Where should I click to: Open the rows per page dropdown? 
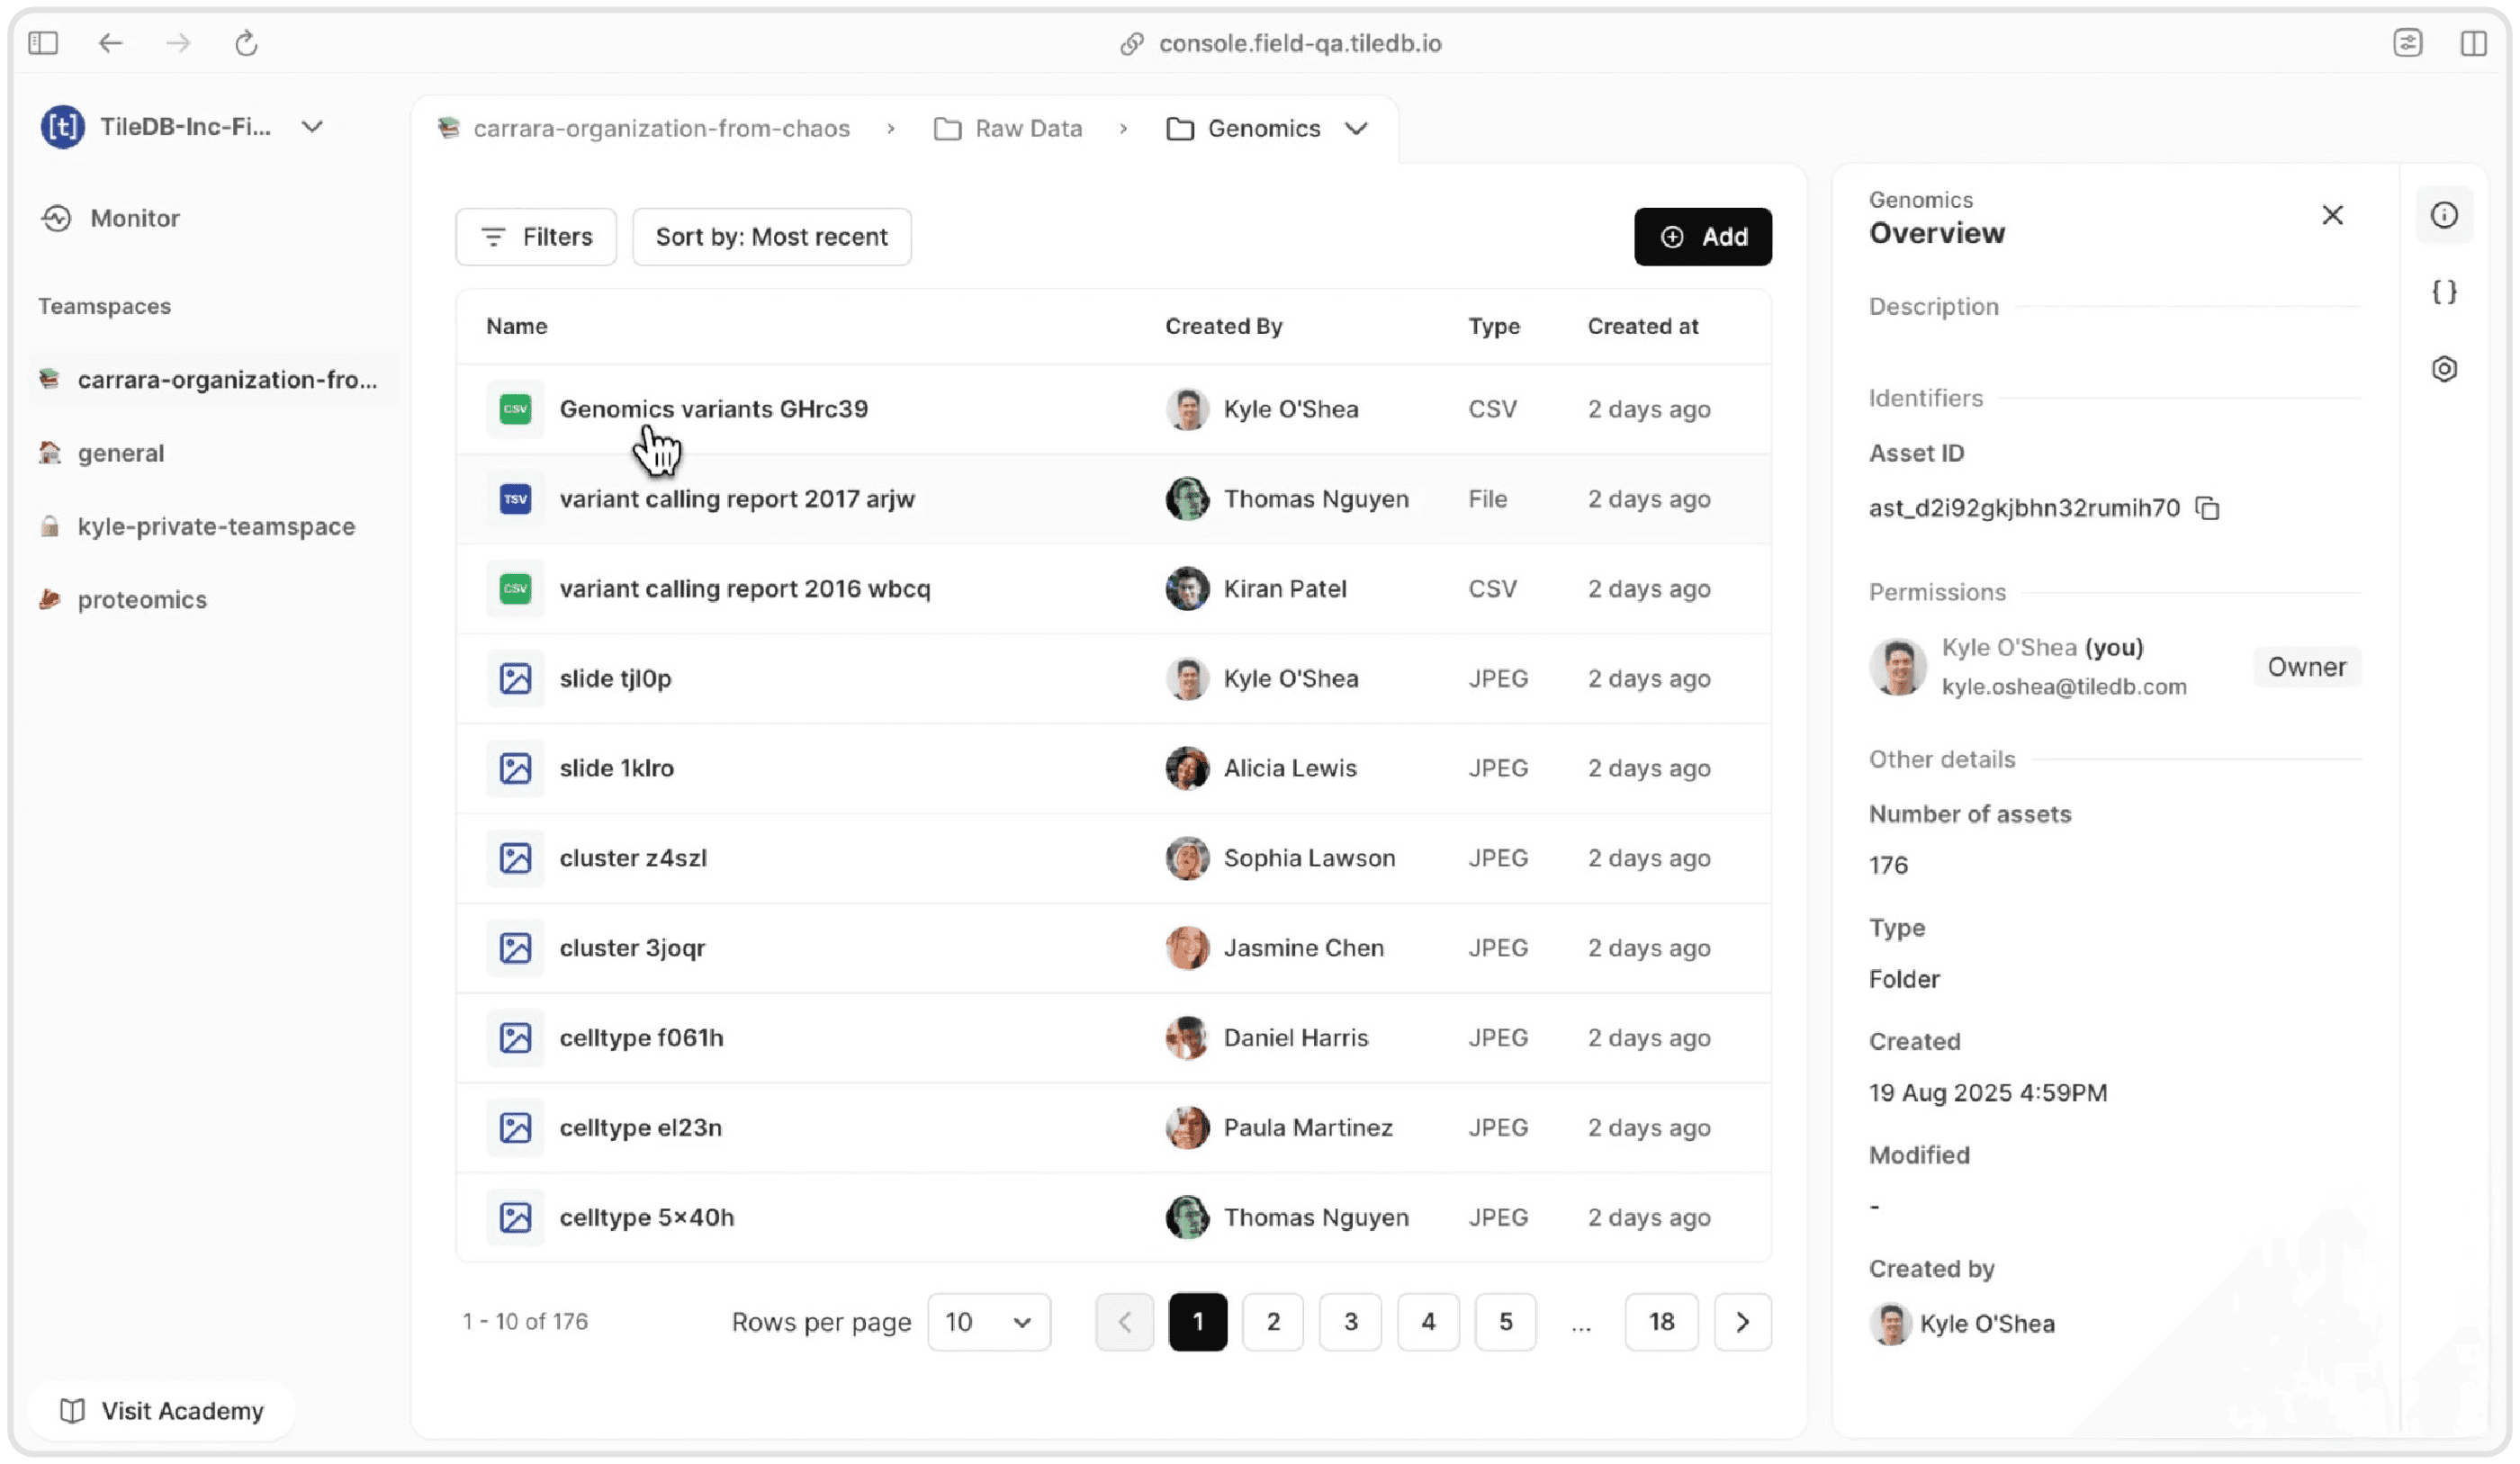[x=988, y=1322]
